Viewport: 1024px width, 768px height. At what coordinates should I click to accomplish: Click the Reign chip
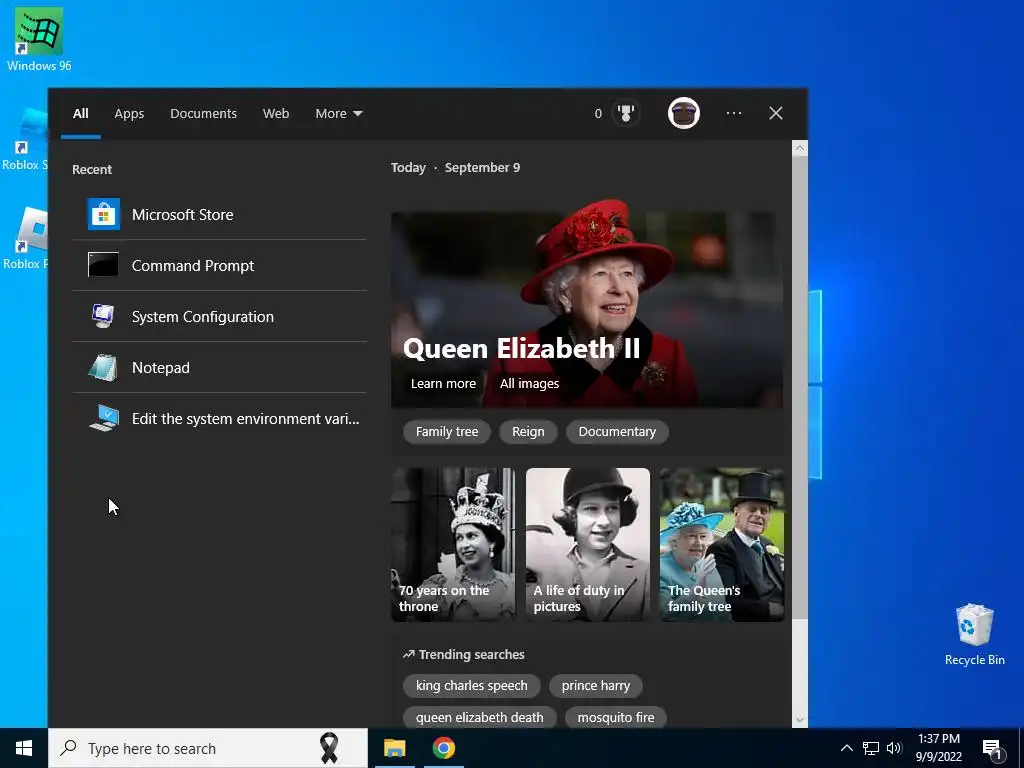(x=528, y=432)
